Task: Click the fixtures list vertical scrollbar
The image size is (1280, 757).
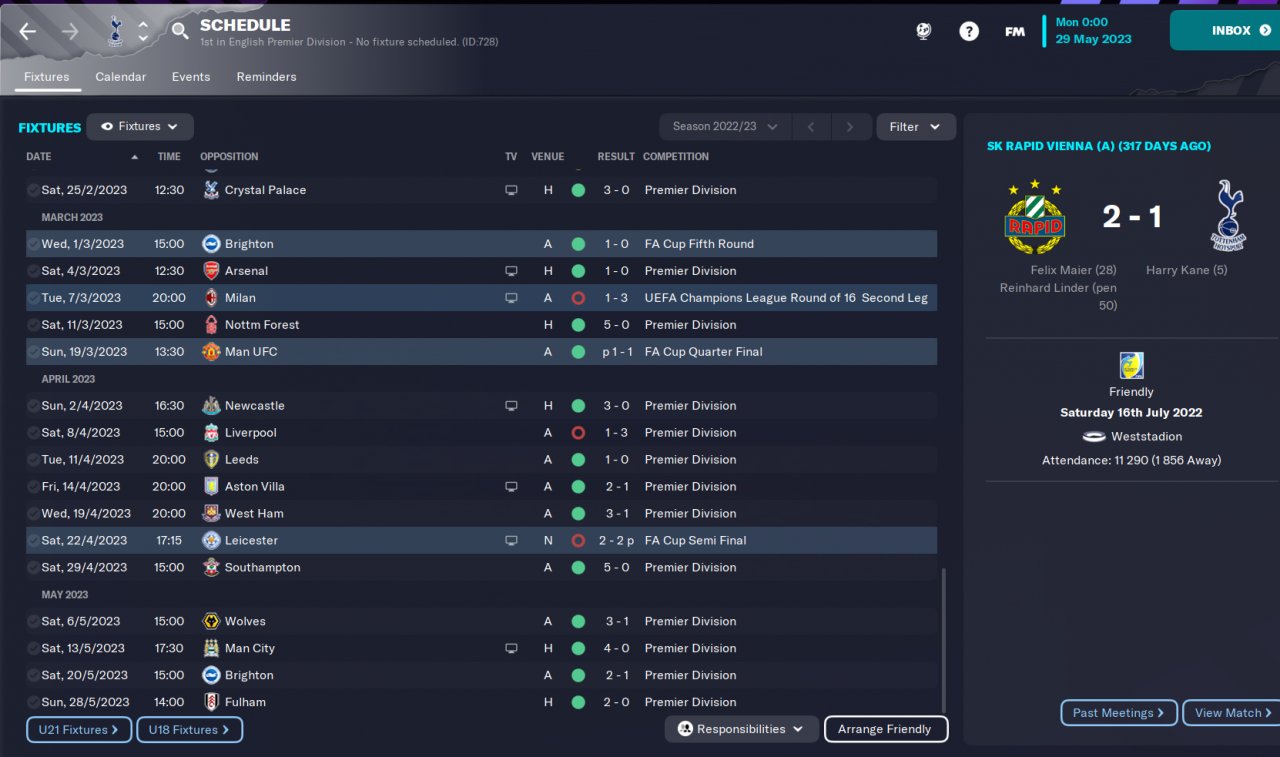Action: (943, 640)
